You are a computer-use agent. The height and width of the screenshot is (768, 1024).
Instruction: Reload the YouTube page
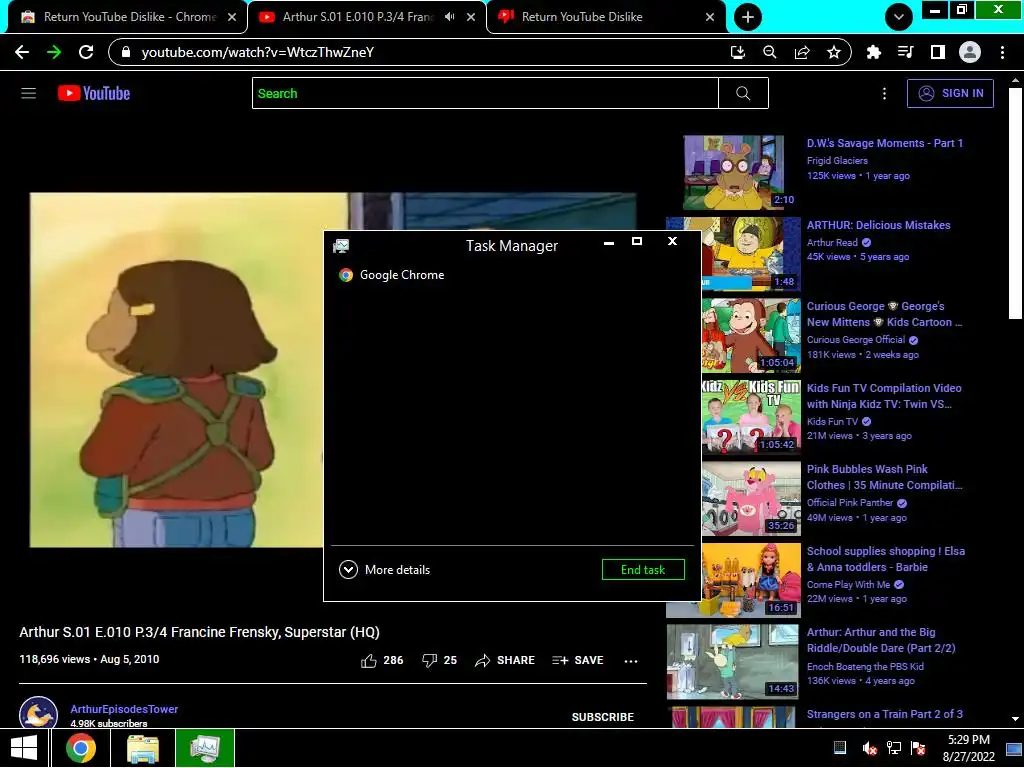point(86,52)
